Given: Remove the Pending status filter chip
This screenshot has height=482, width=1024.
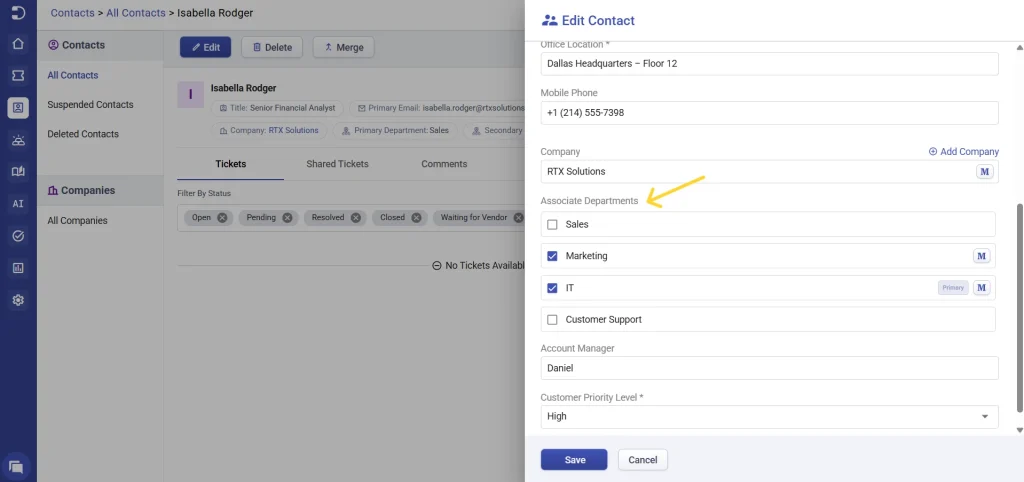Looking at the screenshot, I should pyautogui.click(x=287, y=217).
